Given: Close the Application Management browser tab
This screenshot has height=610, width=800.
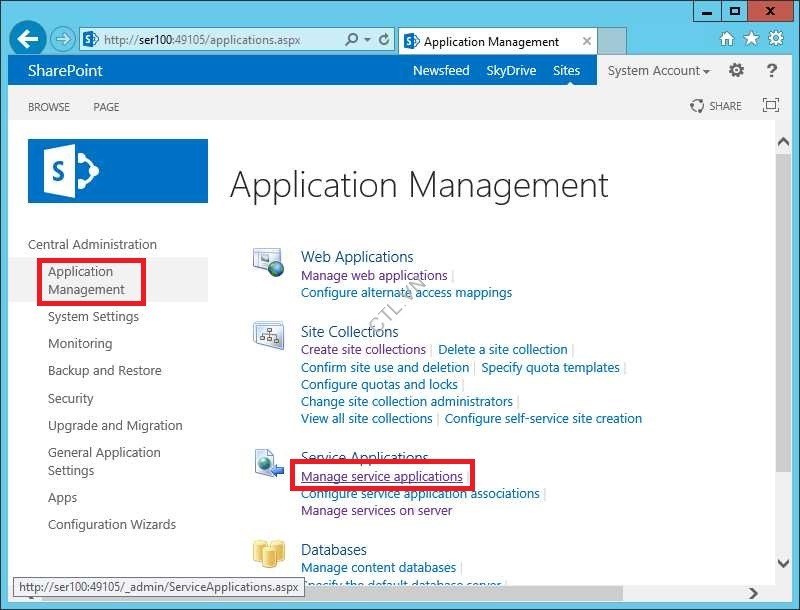Looking at the screenshot, I should [587, 41].
